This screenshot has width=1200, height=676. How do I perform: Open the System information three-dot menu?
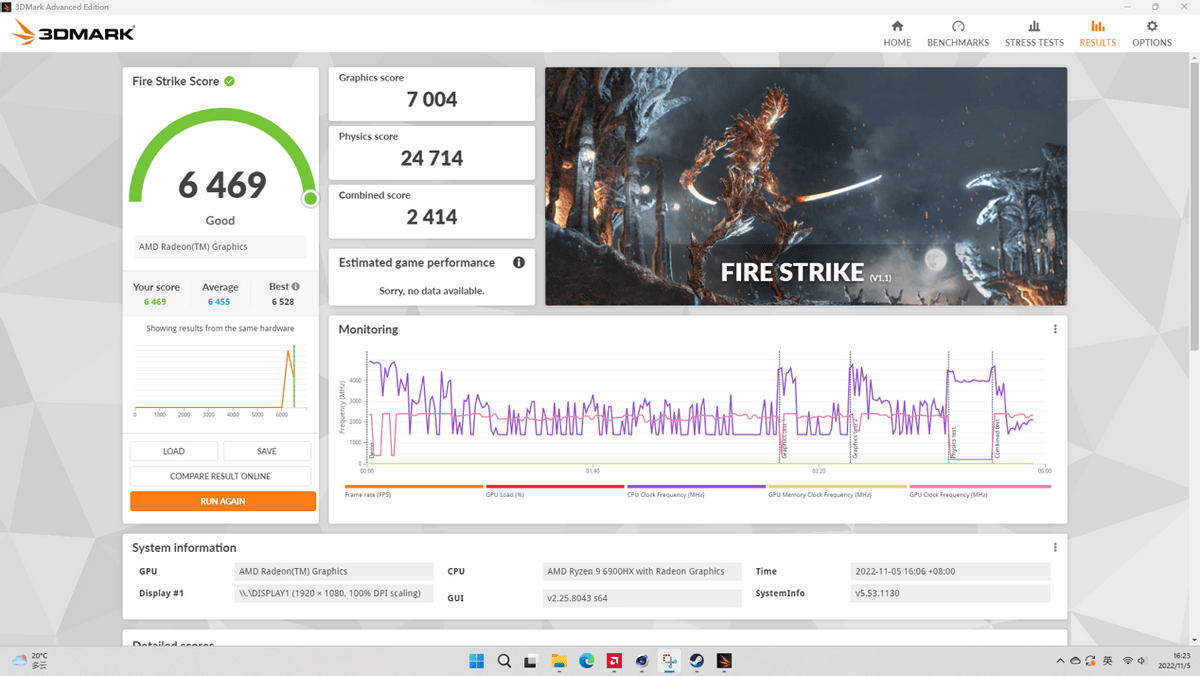1055,547
